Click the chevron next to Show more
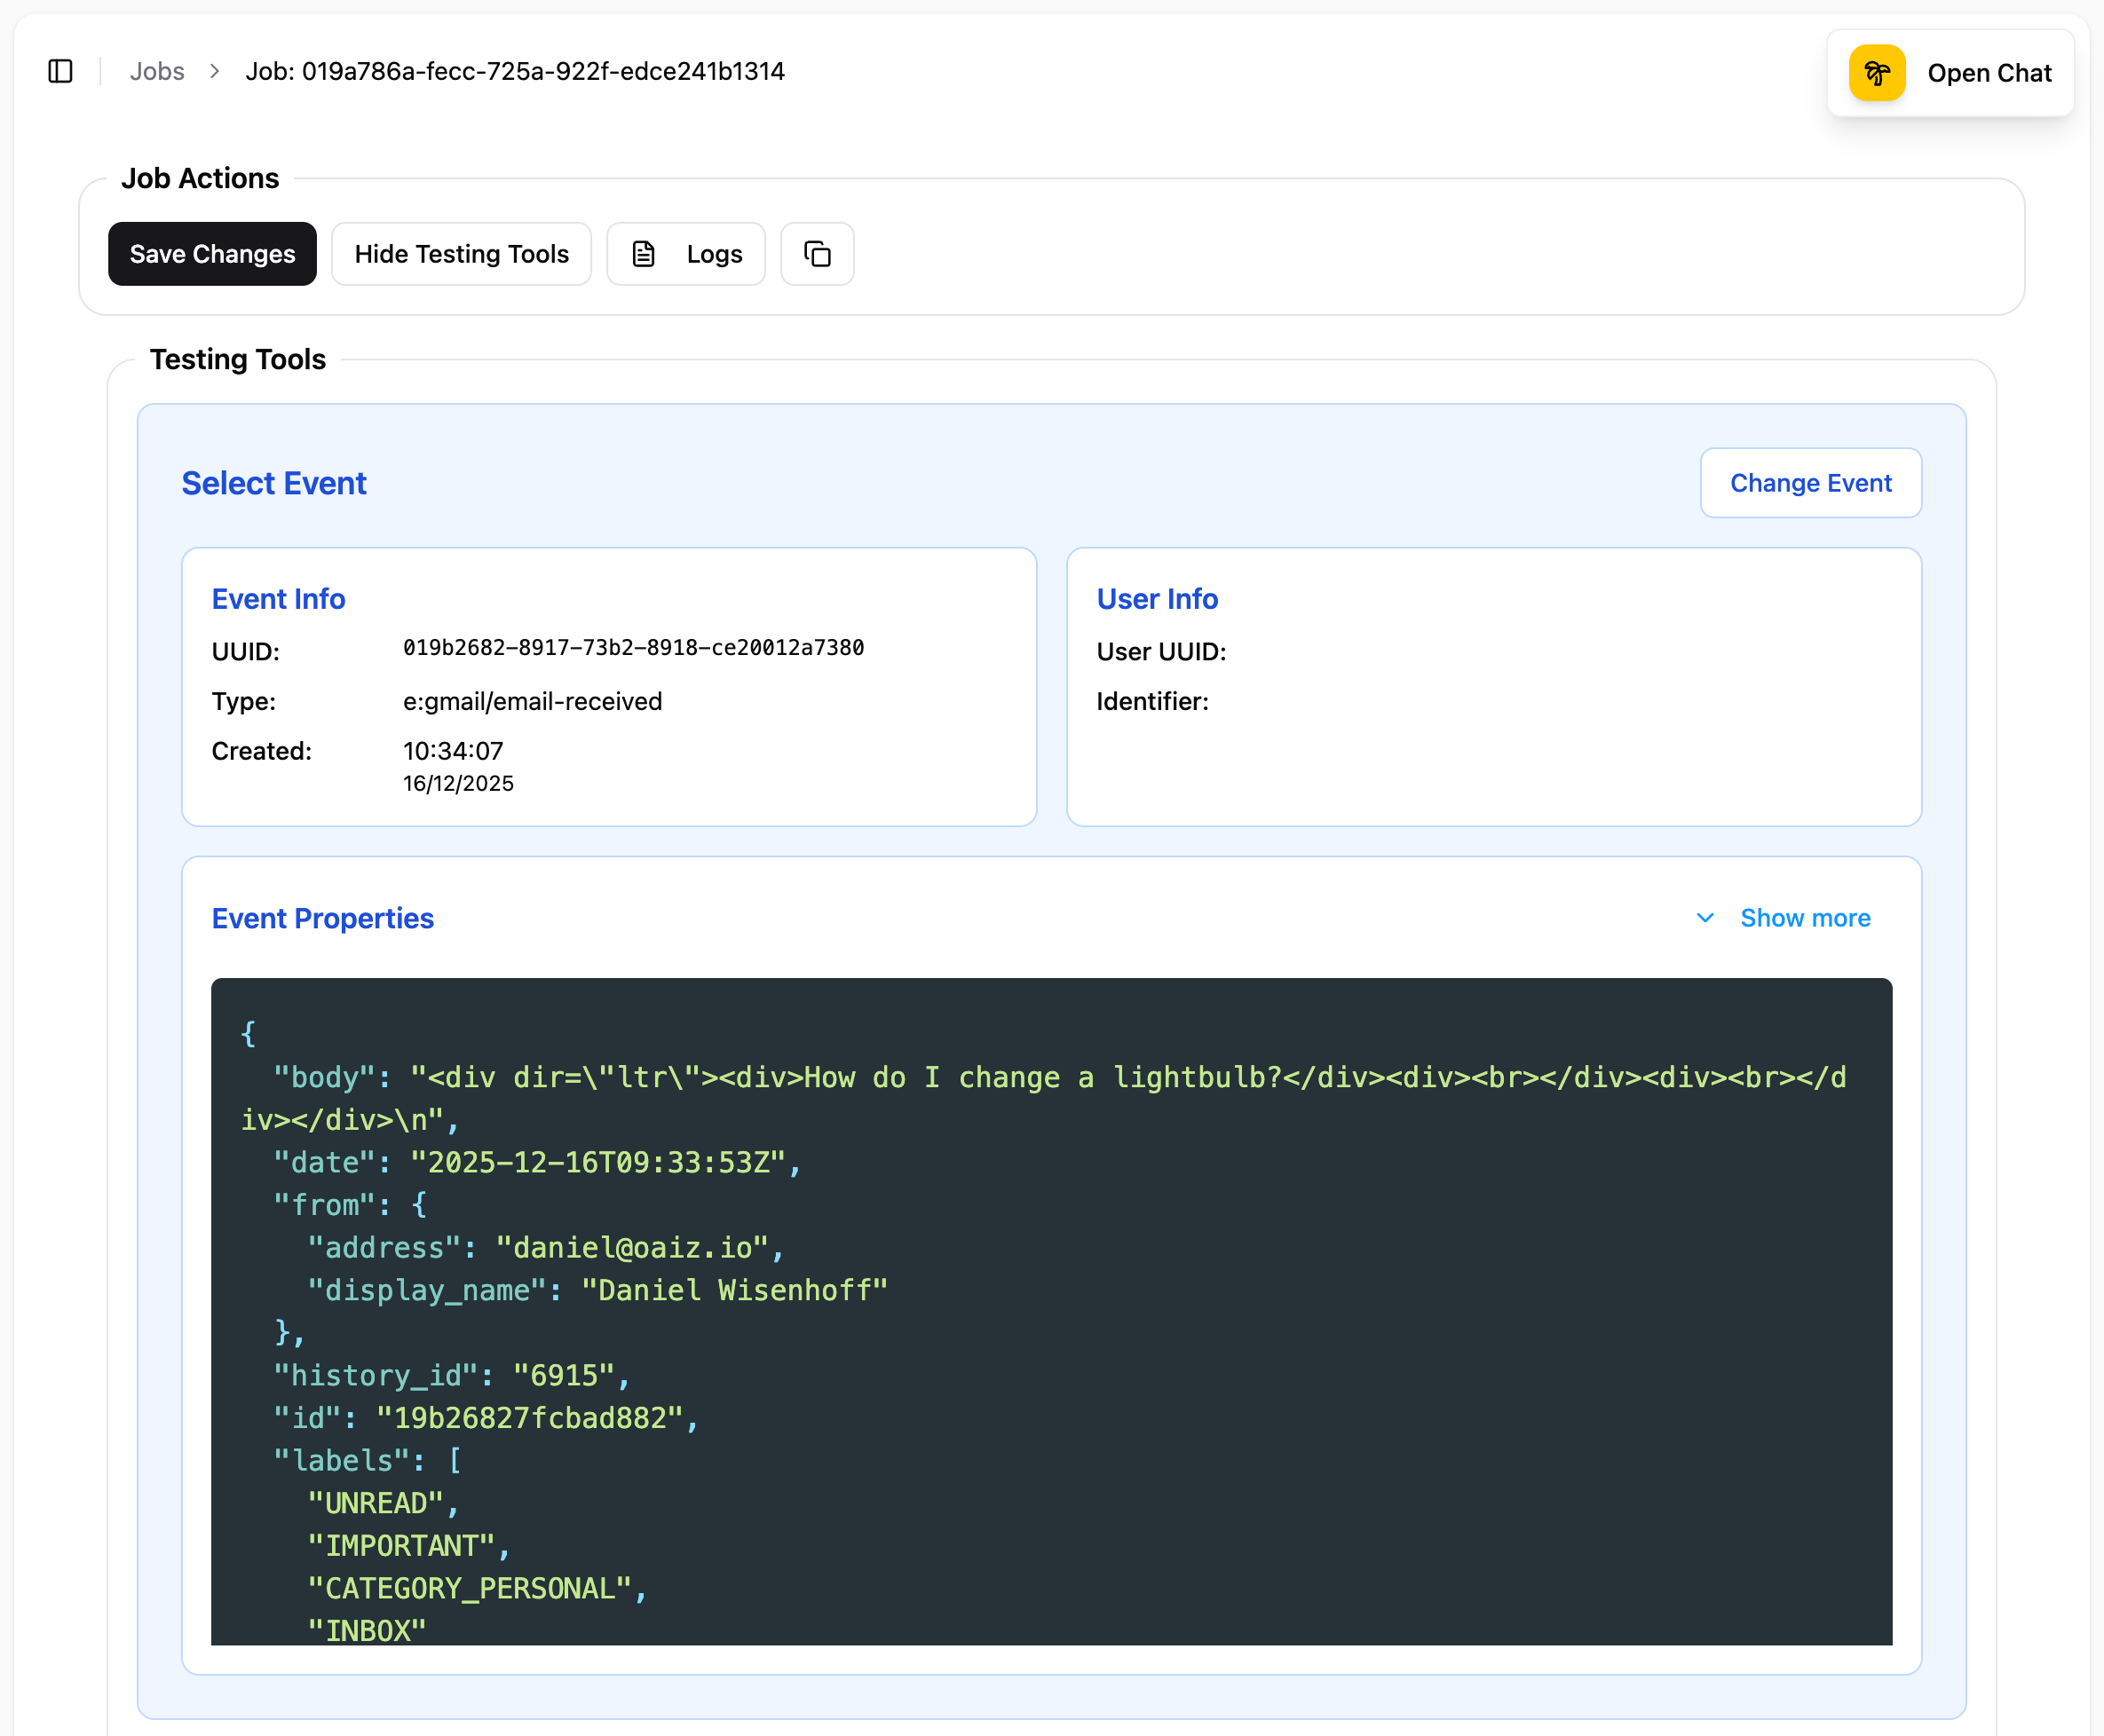Image resolution: width=2104 pixels, height=1736 pixels. [1704, 918]
